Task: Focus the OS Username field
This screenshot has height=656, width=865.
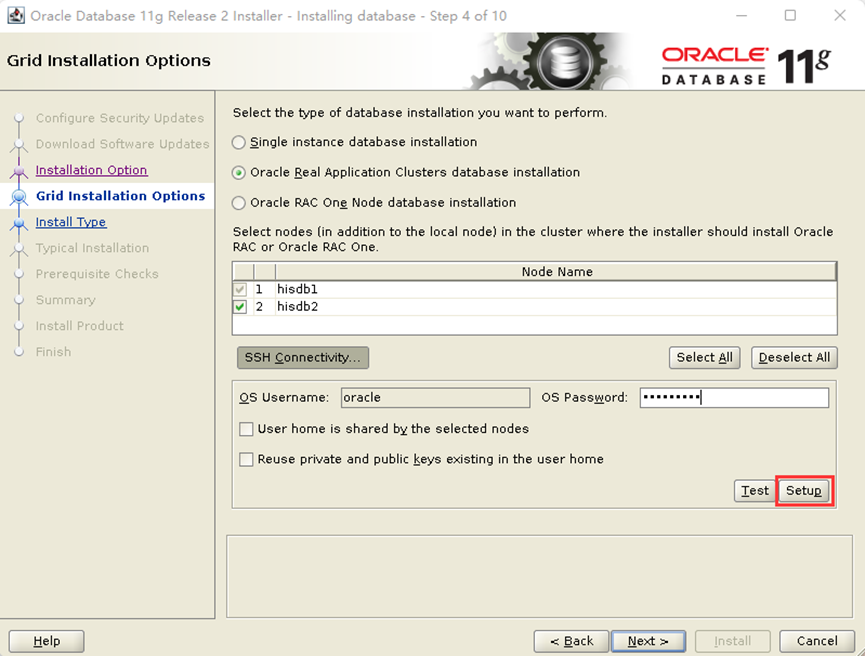Action: click(x=435, y=398)
